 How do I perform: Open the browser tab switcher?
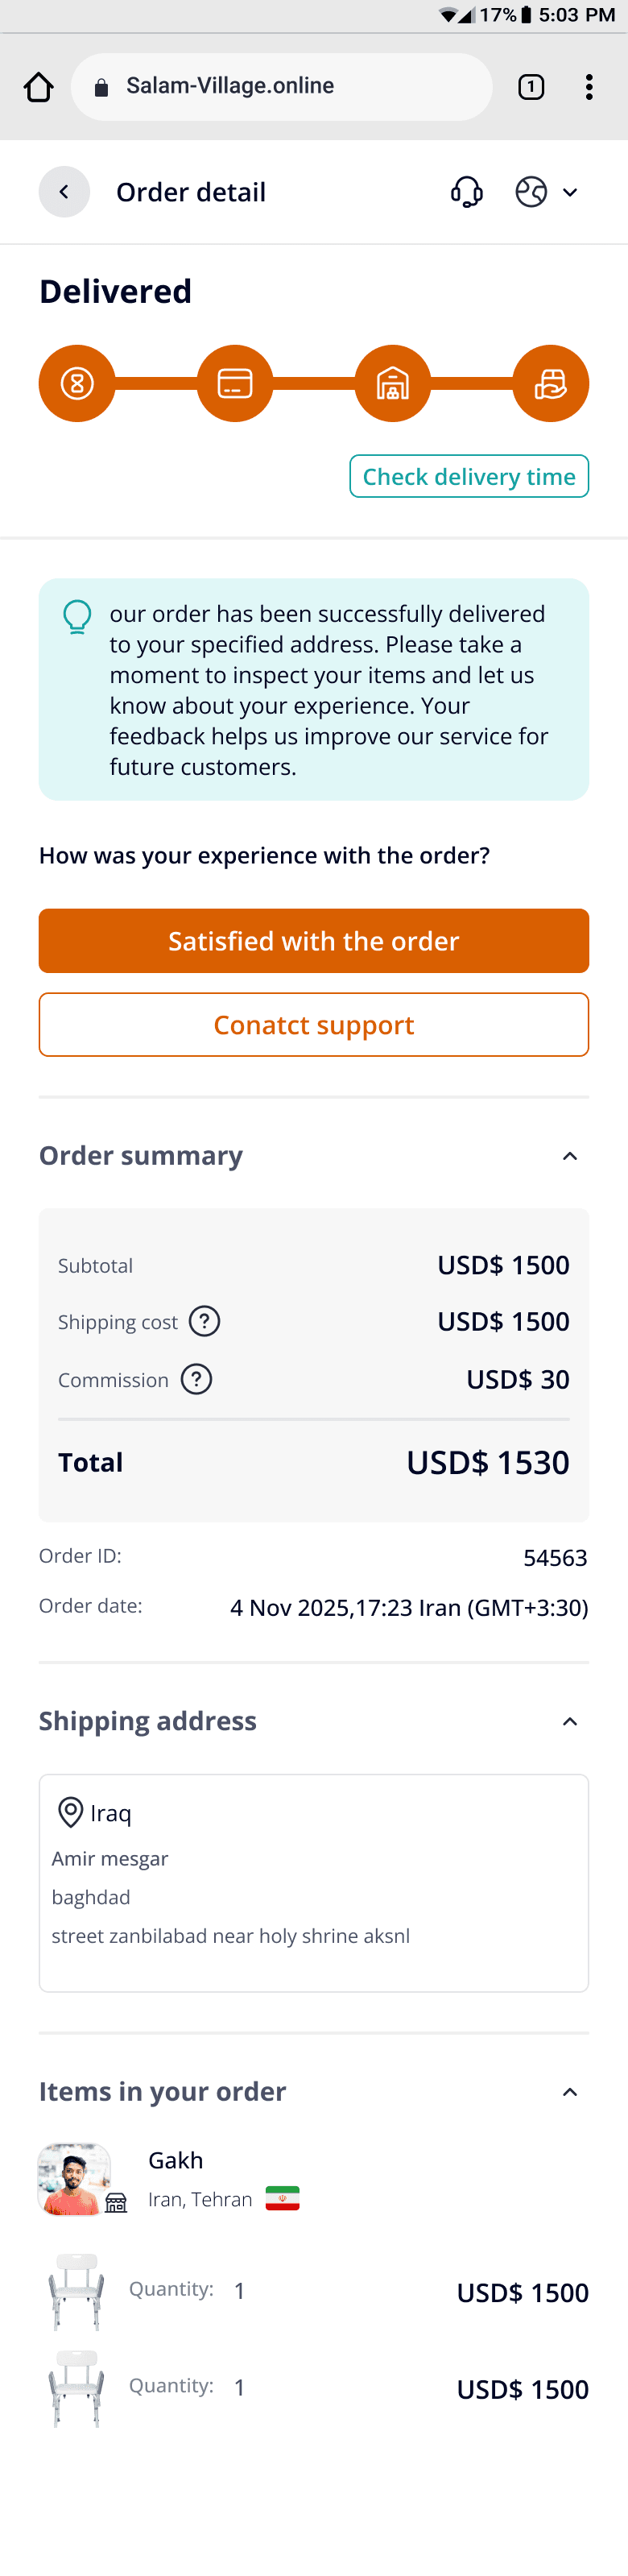coord(531,87)
